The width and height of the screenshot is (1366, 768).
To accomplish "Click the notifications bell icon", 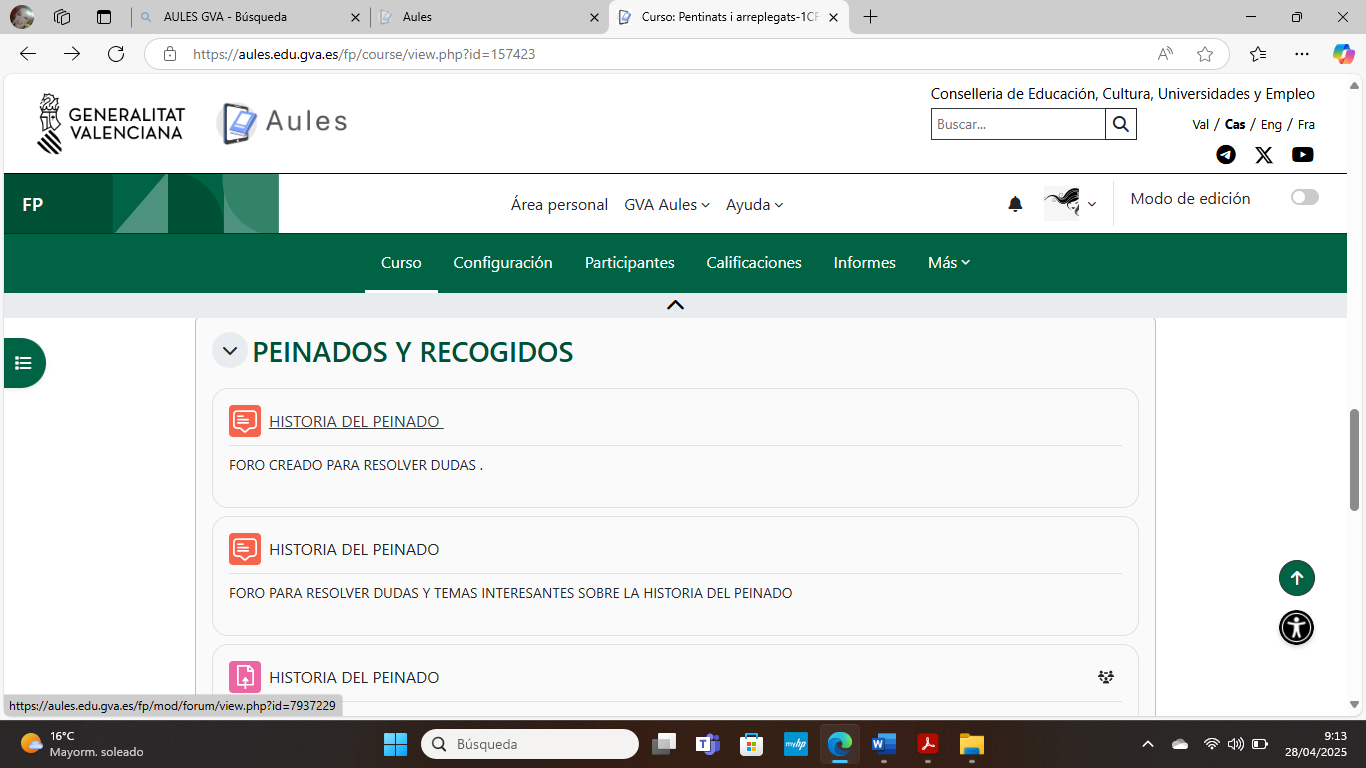I will click(x=1015, y=204).
